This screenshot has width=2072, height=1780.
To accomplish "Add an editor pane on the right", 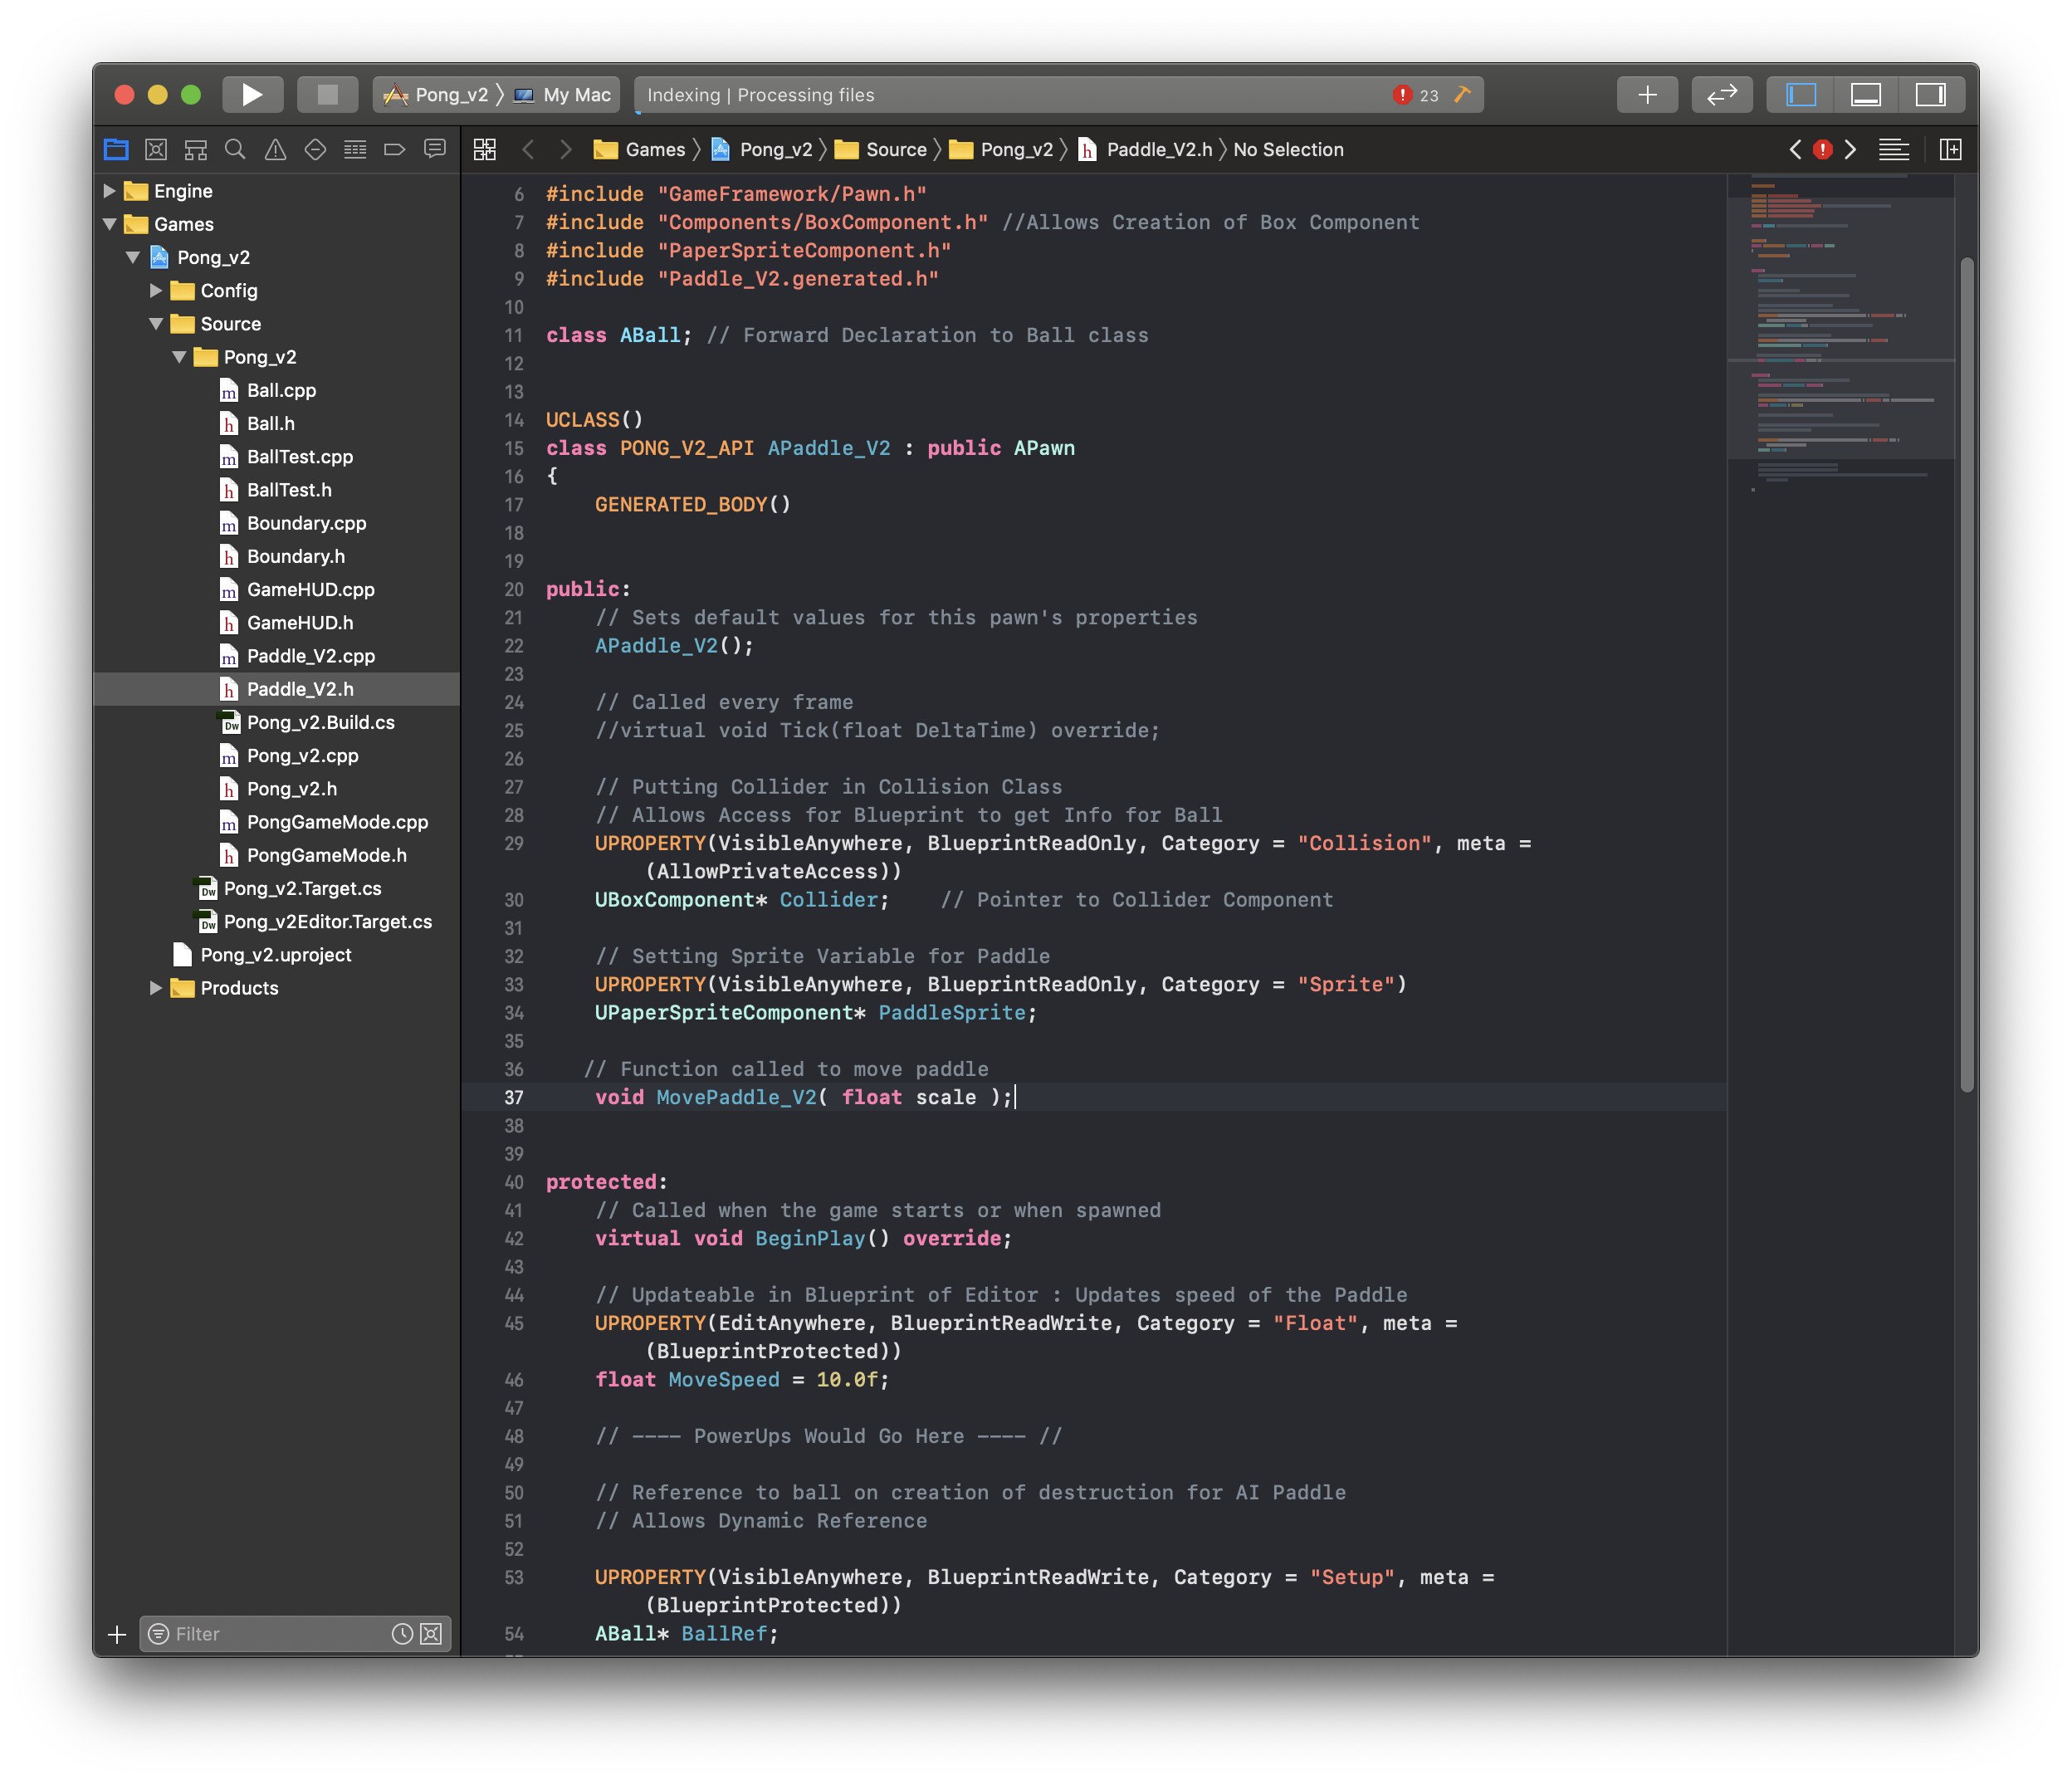I will click(x=1950, y=150).
